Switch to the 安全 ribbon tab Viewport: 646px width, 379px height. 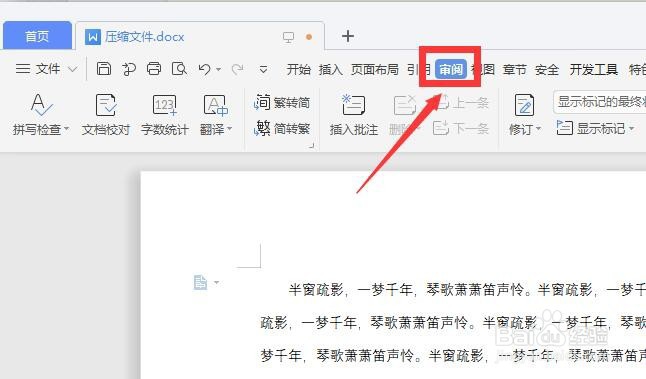[x=547, y=69]
